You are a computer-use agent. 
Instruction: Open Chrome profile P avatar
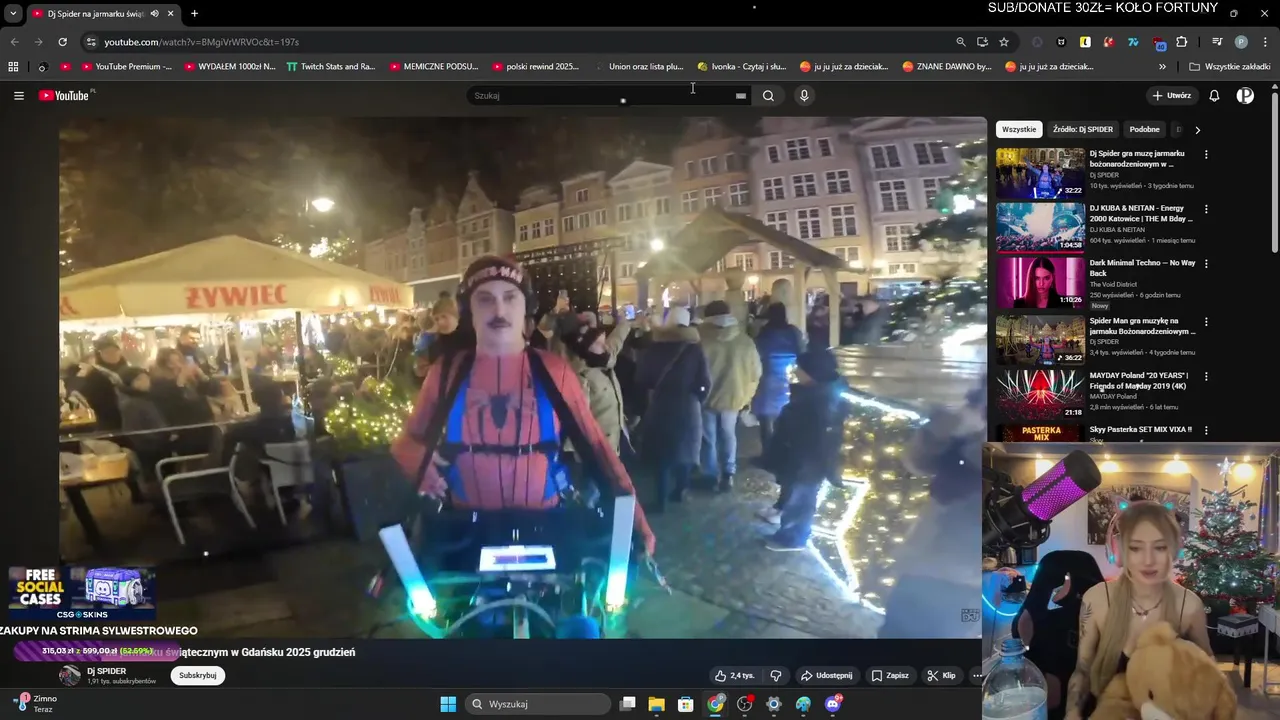(1241, 42)
